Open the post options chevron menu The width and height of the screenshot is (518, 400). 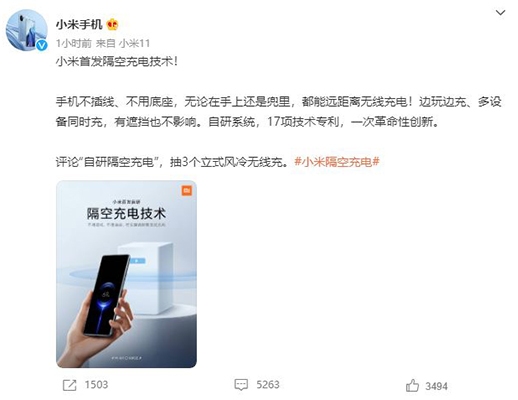[500, 13]
